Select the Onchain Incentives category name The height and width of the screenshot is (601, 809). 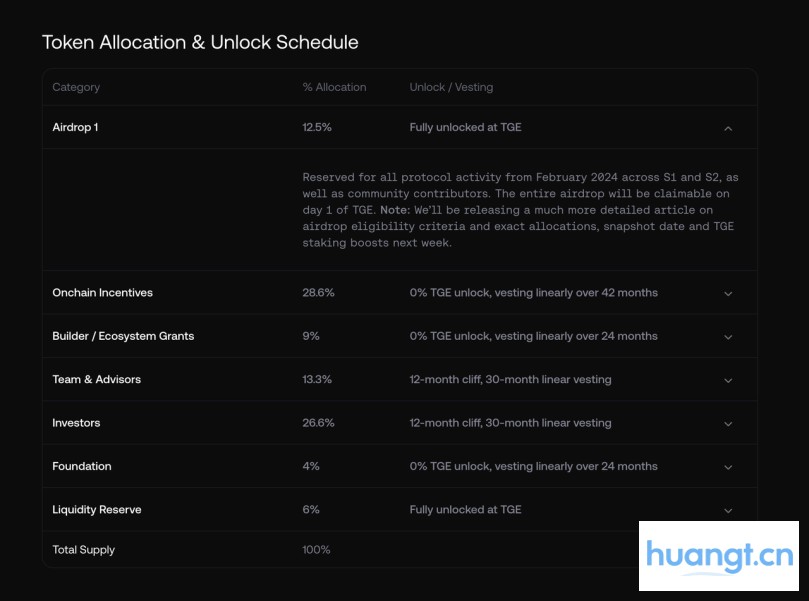[102, 293]
